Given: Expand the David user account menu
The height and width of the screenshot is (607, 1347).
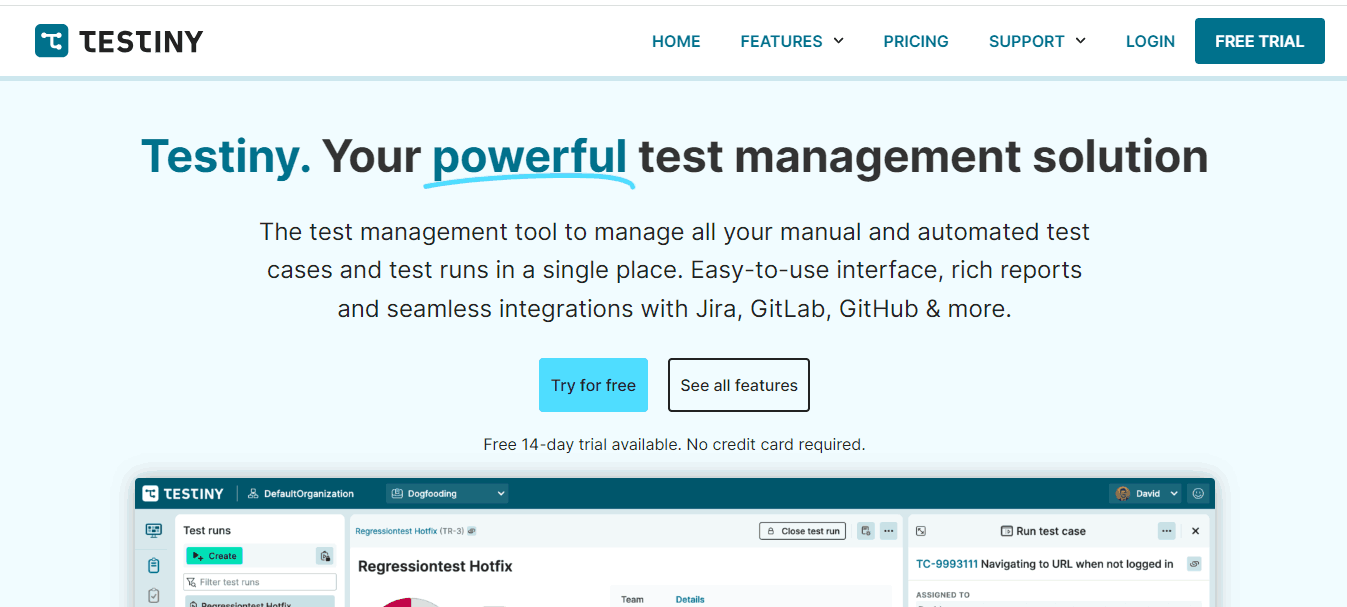Looking at the screenshot, I should tap(1147, 493).
